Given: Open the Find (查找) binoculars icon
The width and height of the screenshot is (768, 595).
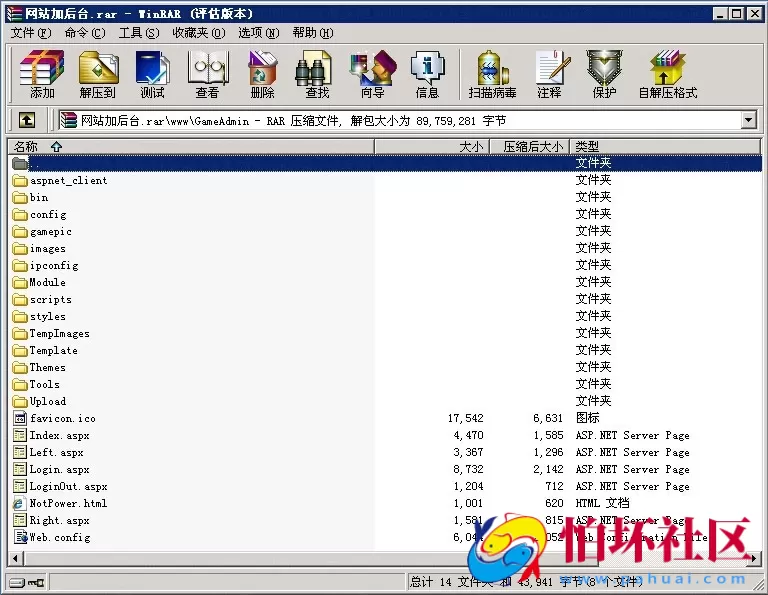Looking at the screenshot, I should [316, 73].
